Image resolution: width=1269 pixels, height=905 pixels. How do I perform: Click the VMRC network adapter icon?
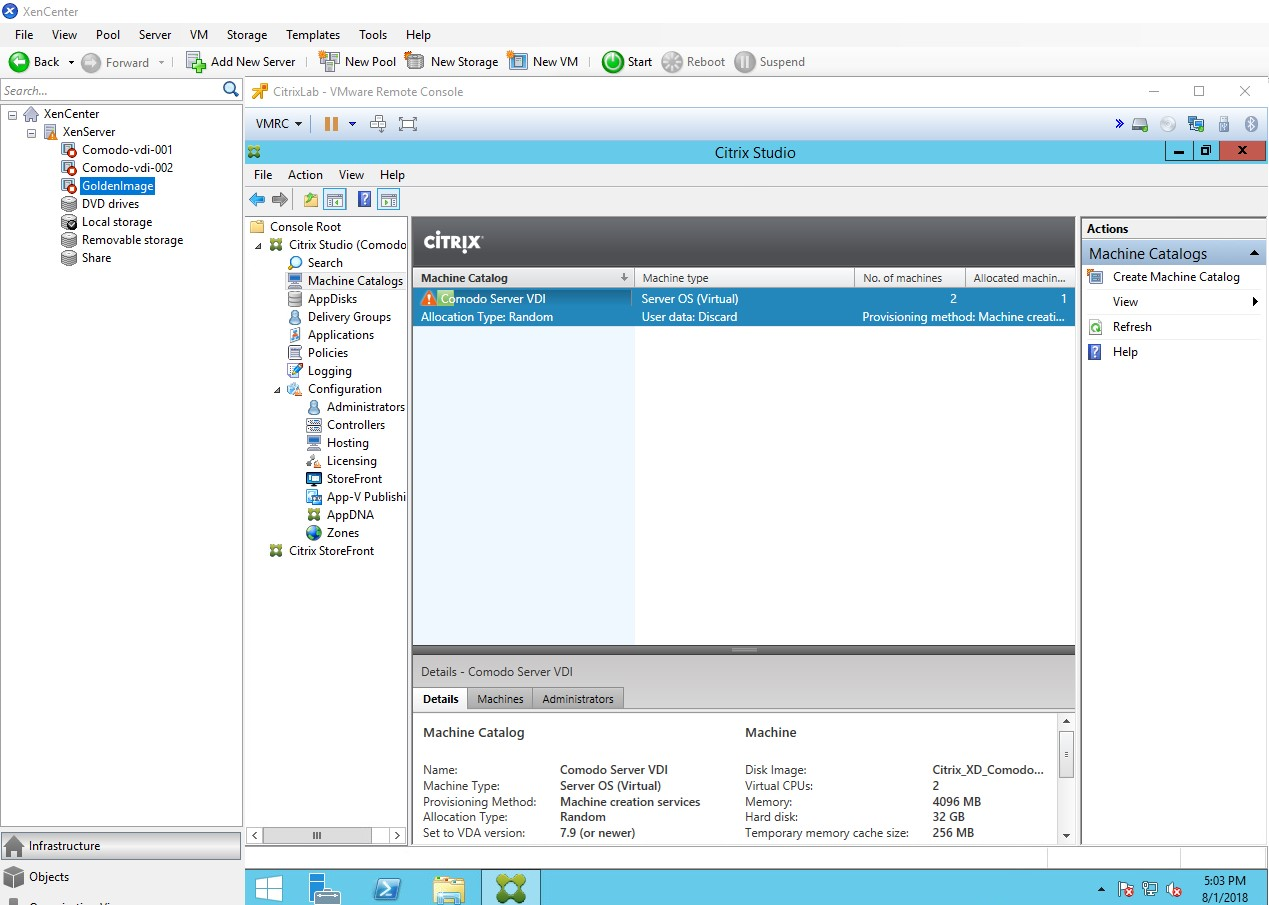[x=1196, y=124]
